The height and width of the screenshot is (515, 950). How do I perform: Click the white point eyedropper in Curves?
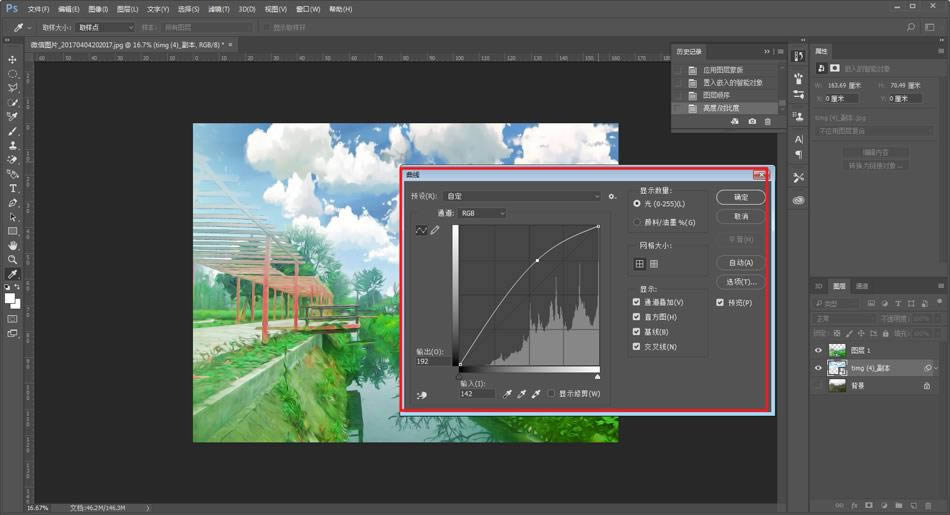[536, 394]
